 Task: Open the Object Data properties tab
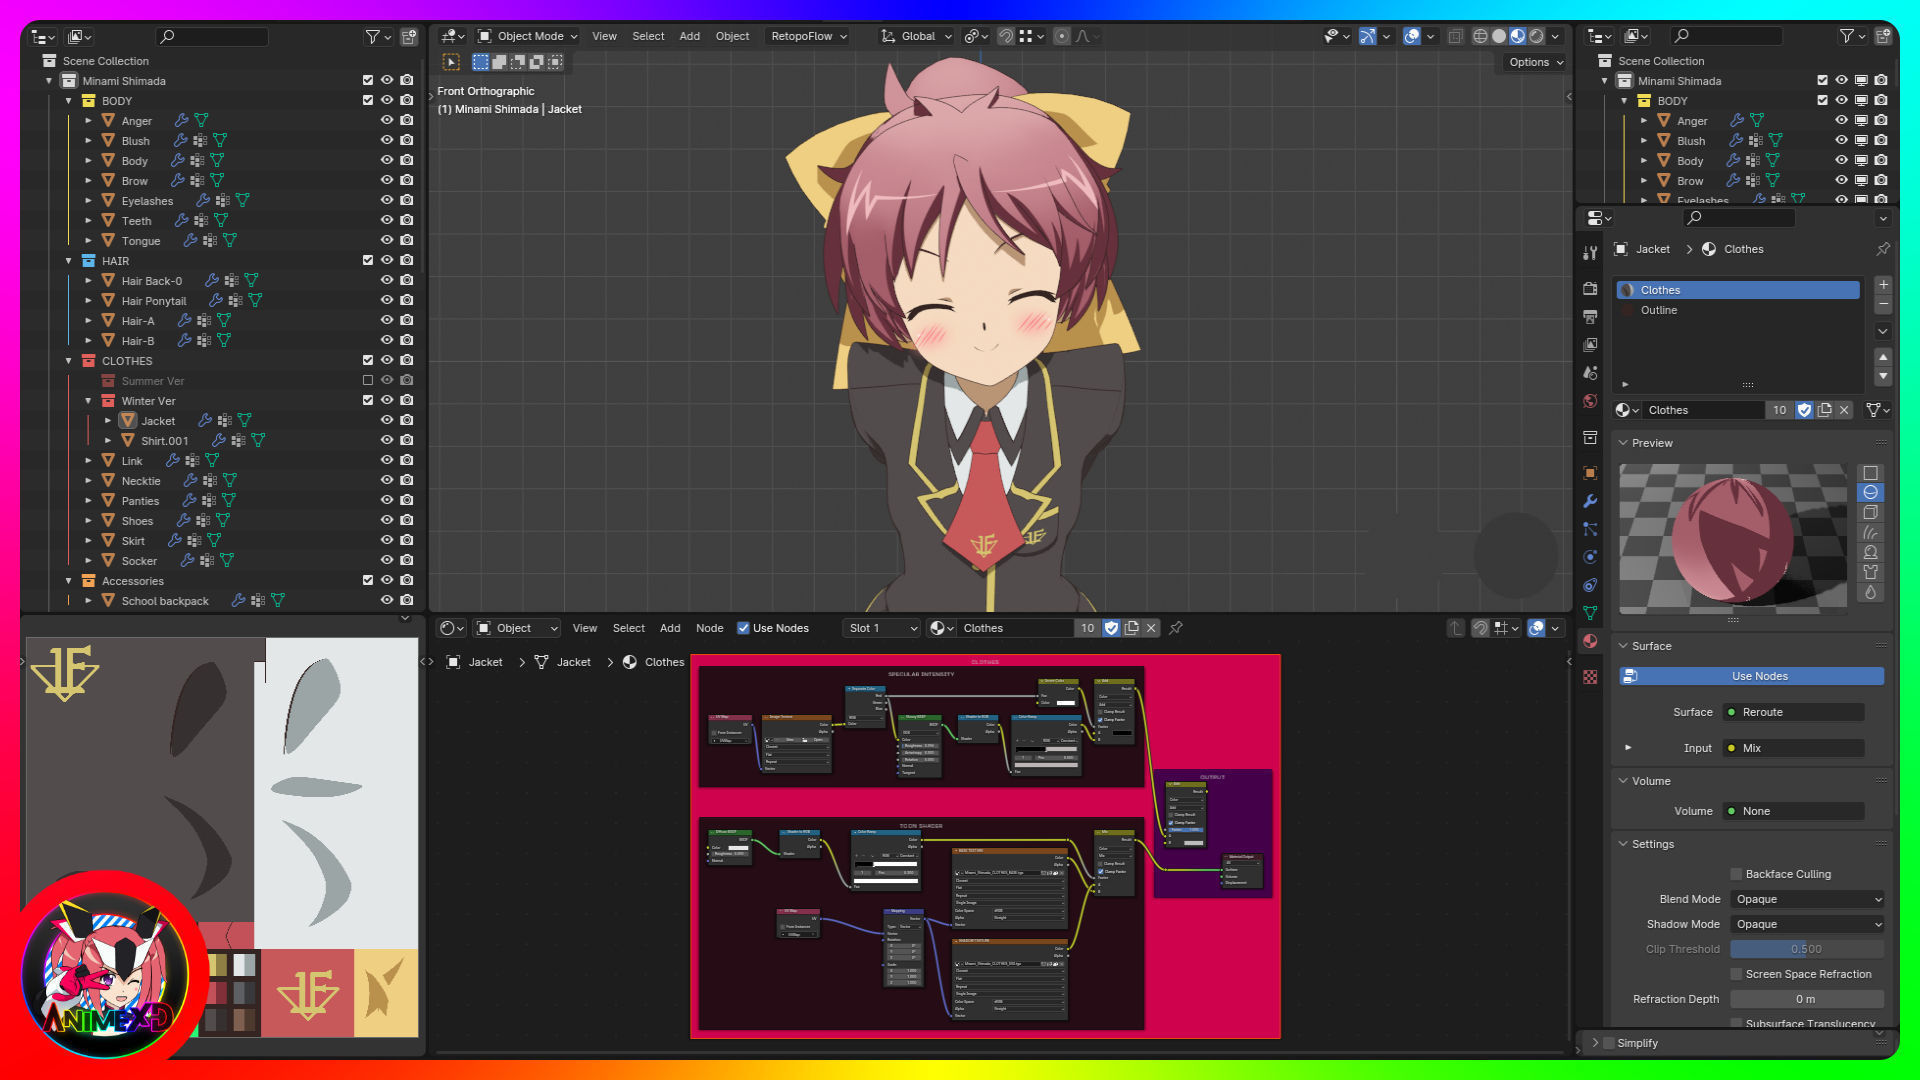tap(1590, 613)
